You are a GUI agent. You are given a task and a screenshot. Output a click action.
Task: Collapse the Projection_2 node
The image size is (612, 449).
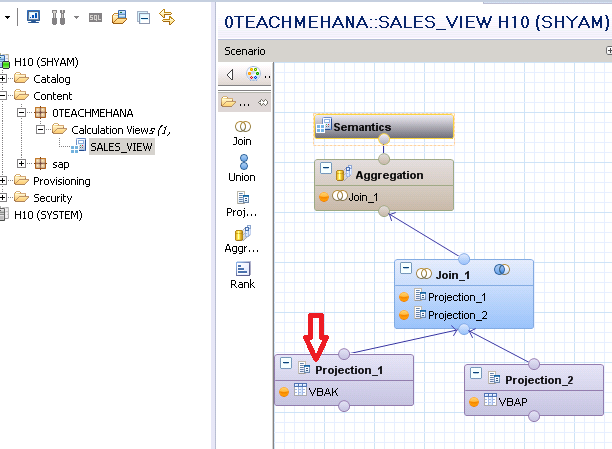476,373
